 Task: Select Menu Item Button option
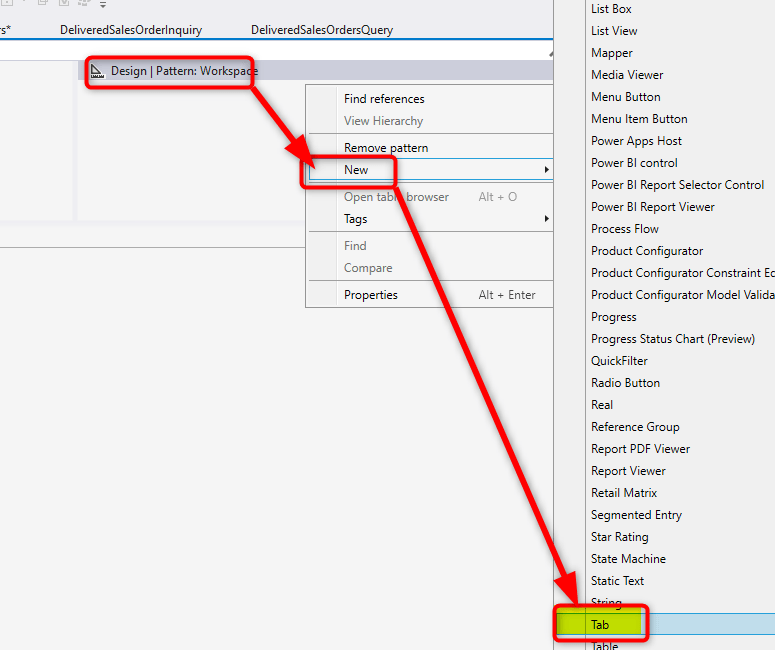[x=639, y=119]
